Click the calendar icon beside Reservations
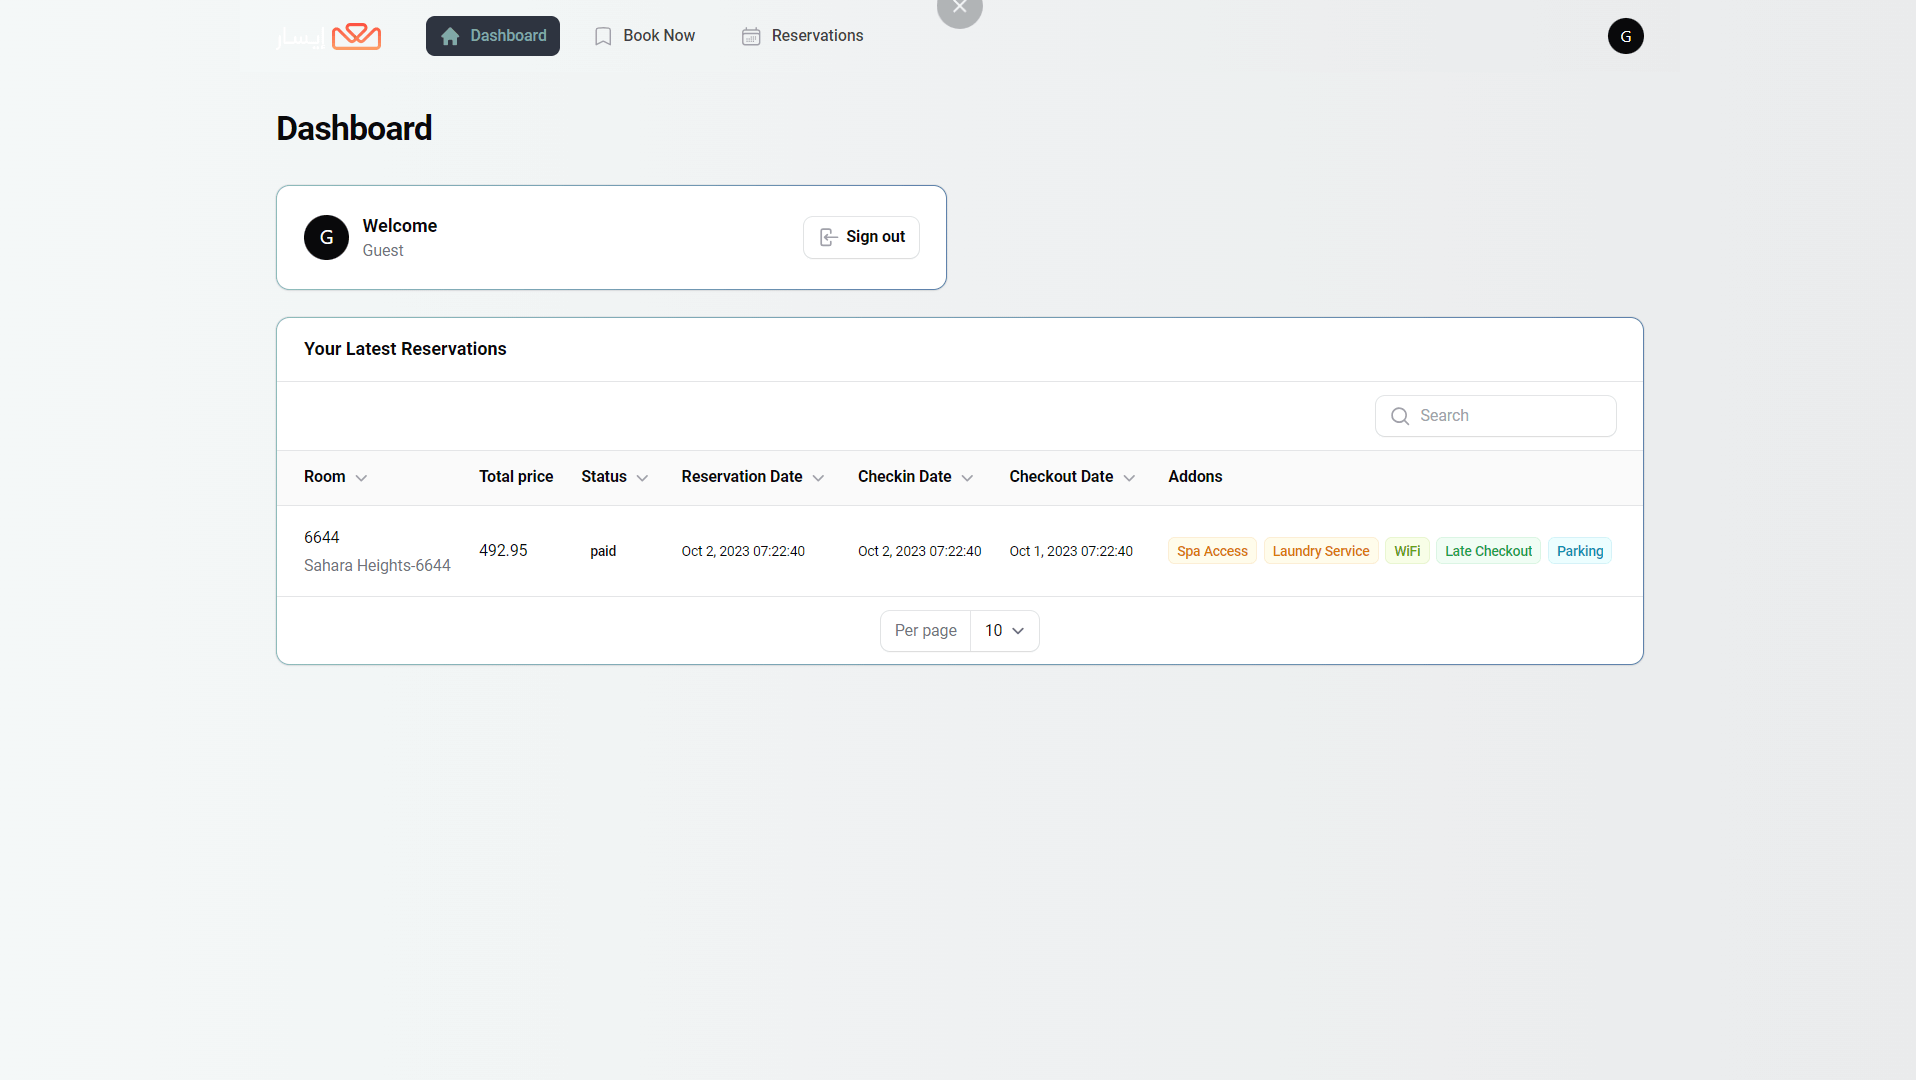Viewport: 1916px width, 1080px height. (751, 37)
